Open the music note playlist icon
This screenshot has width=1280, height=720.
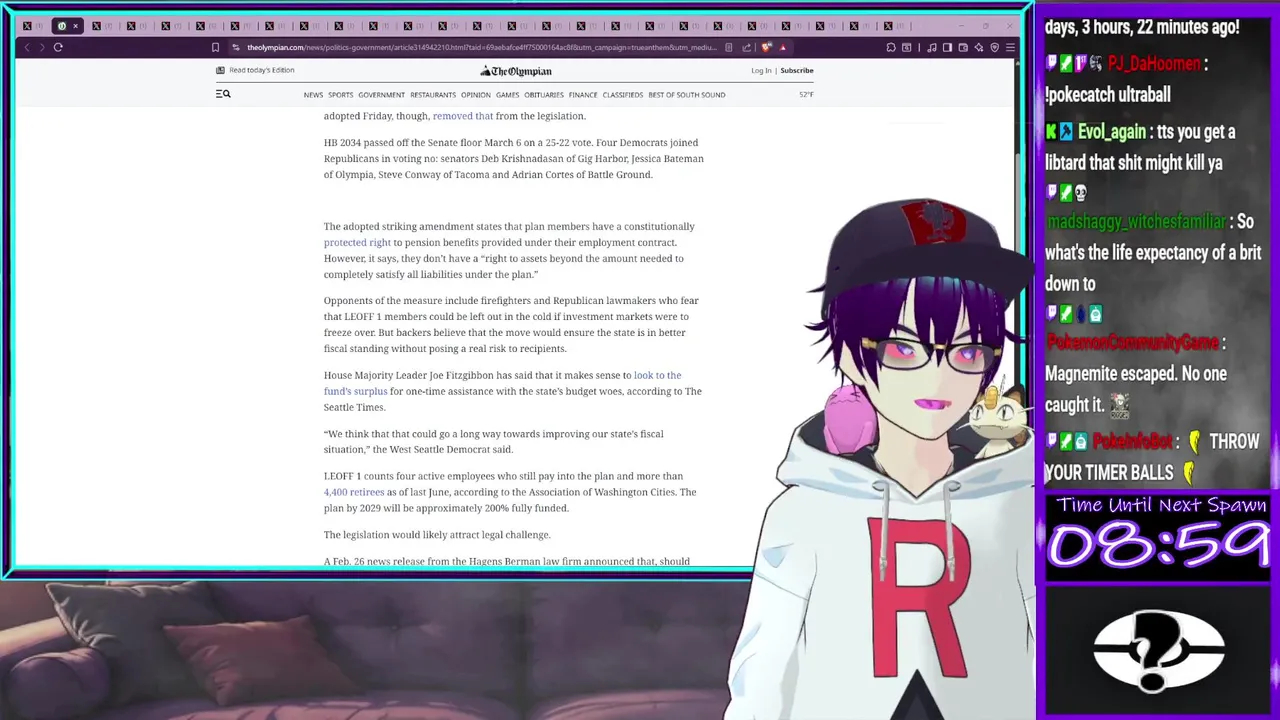pos(932,47)
